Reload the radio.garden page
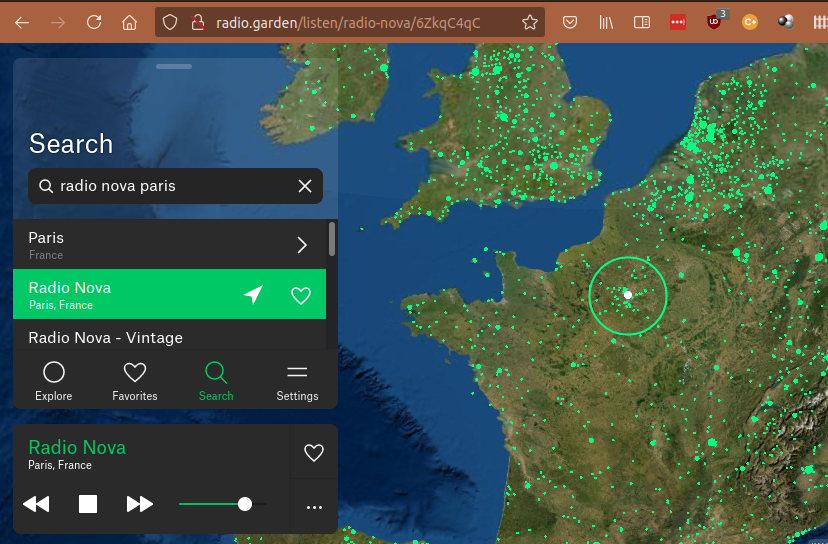This screenshot has width=828, height=544. [94, 22]
